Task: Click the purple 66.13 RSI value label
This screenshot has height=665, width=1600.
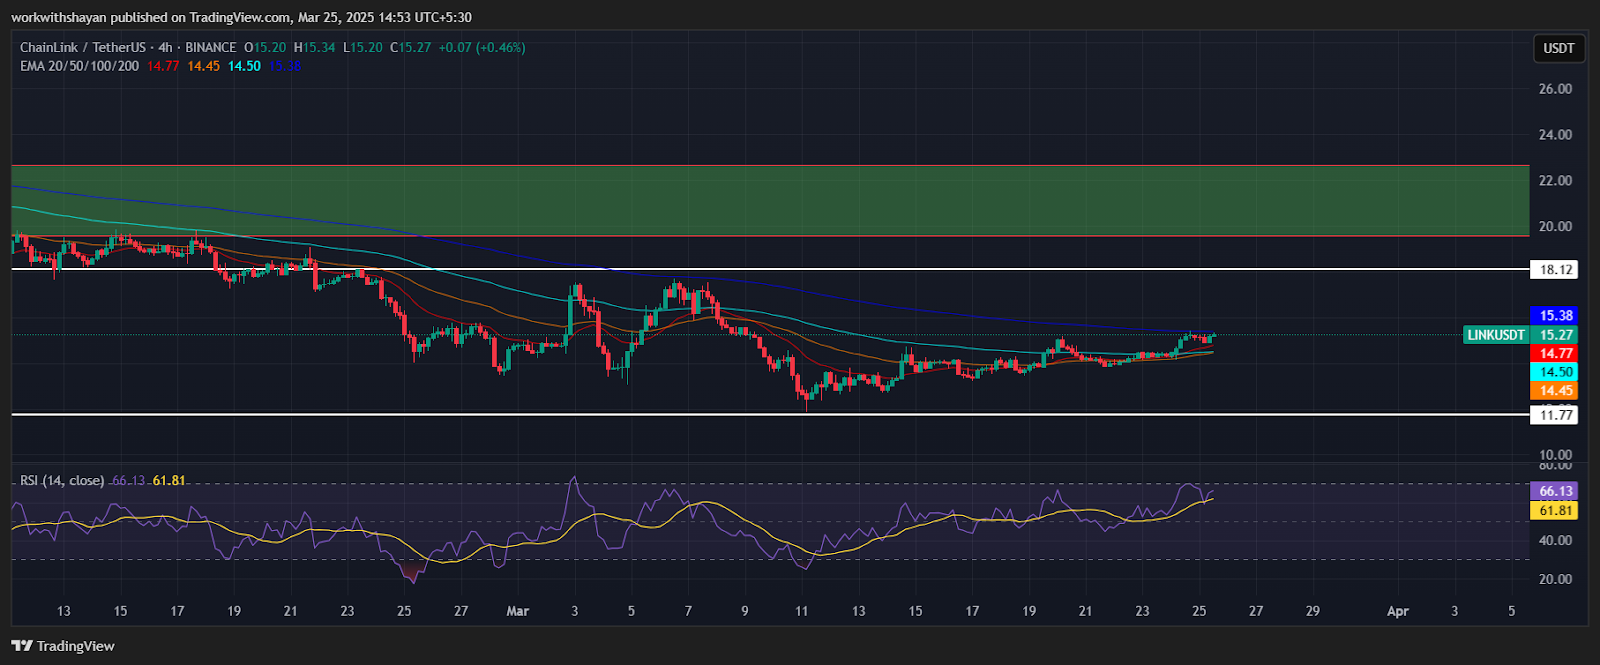Action: pyautogui.click(x=1555, y=491)
